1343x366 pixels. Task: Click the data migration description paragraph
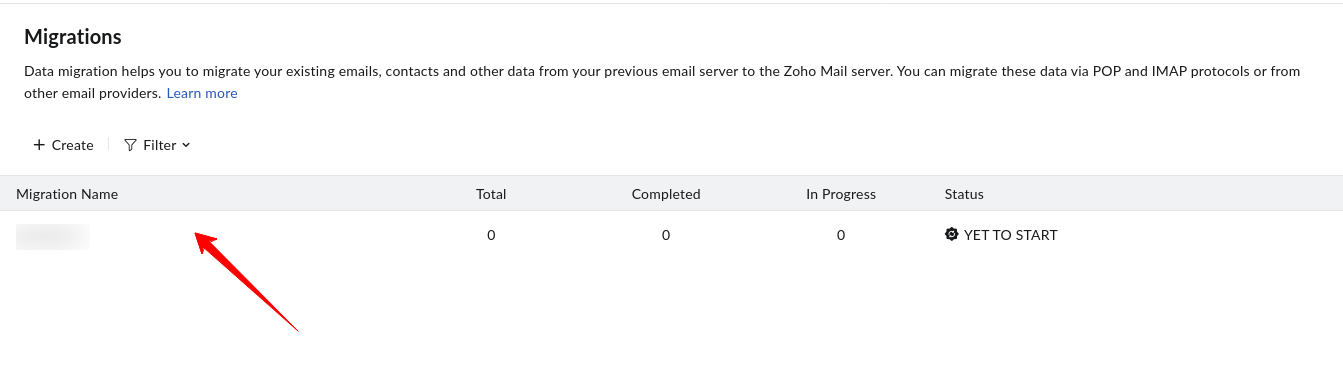click(662, 82)
